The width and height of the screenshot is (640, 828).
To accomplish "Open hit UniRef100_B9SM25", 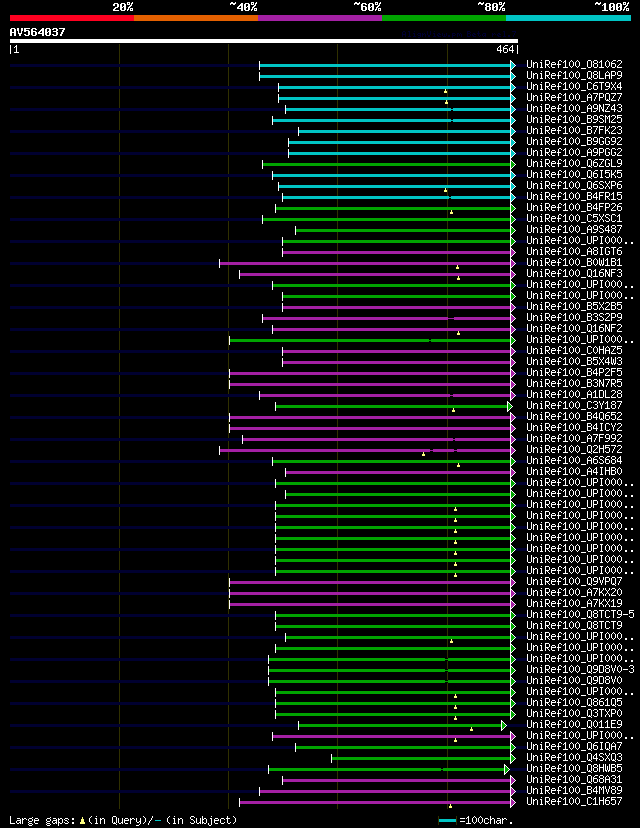I will (x=574, y=119).
